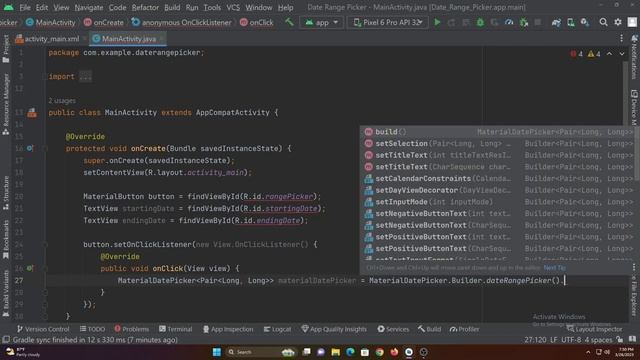Click the user account avatar icon
The image size is (640, 360).
click(632, 22)
